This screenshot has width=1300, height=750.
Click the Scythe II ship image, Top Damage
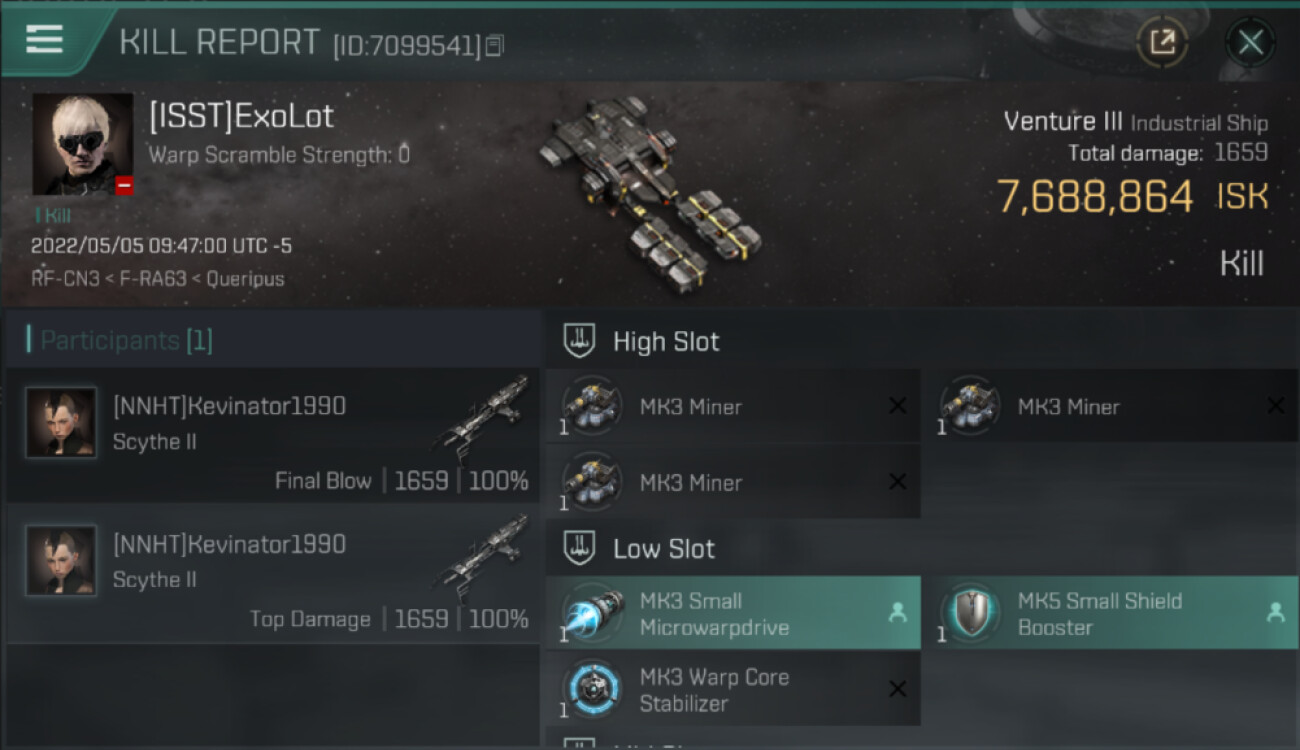tap(482, 556)
